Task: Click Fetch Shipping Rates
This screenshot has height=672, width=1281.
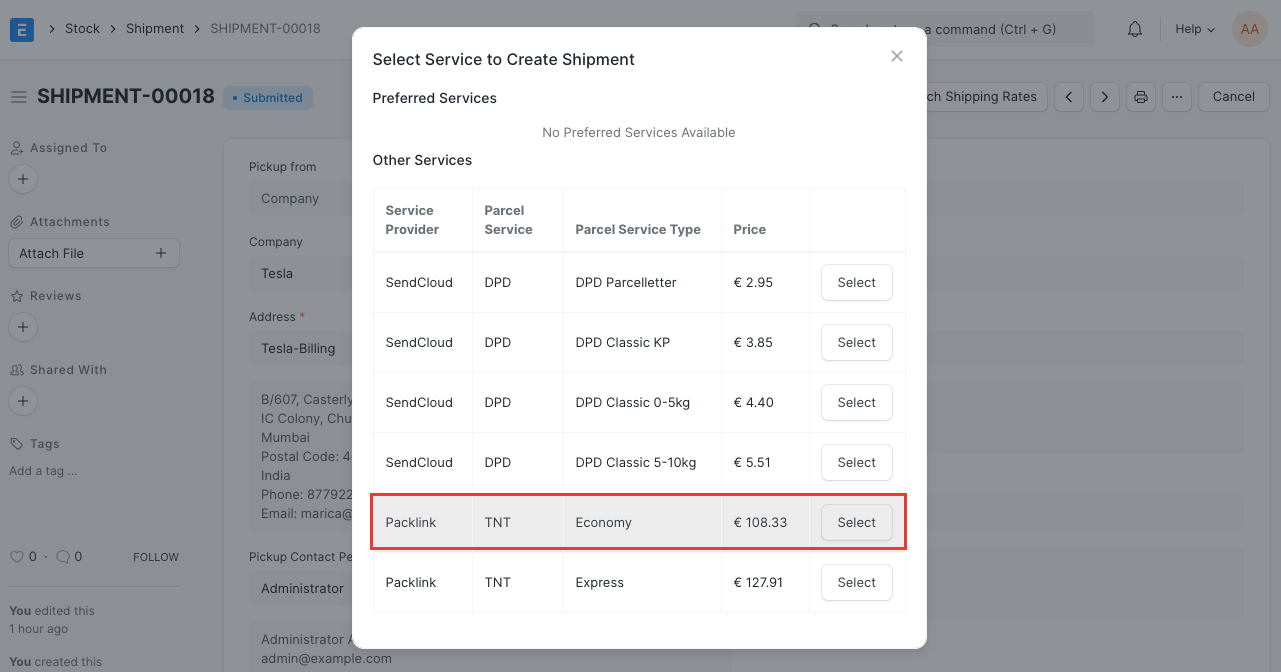Action: pos(975,96)
